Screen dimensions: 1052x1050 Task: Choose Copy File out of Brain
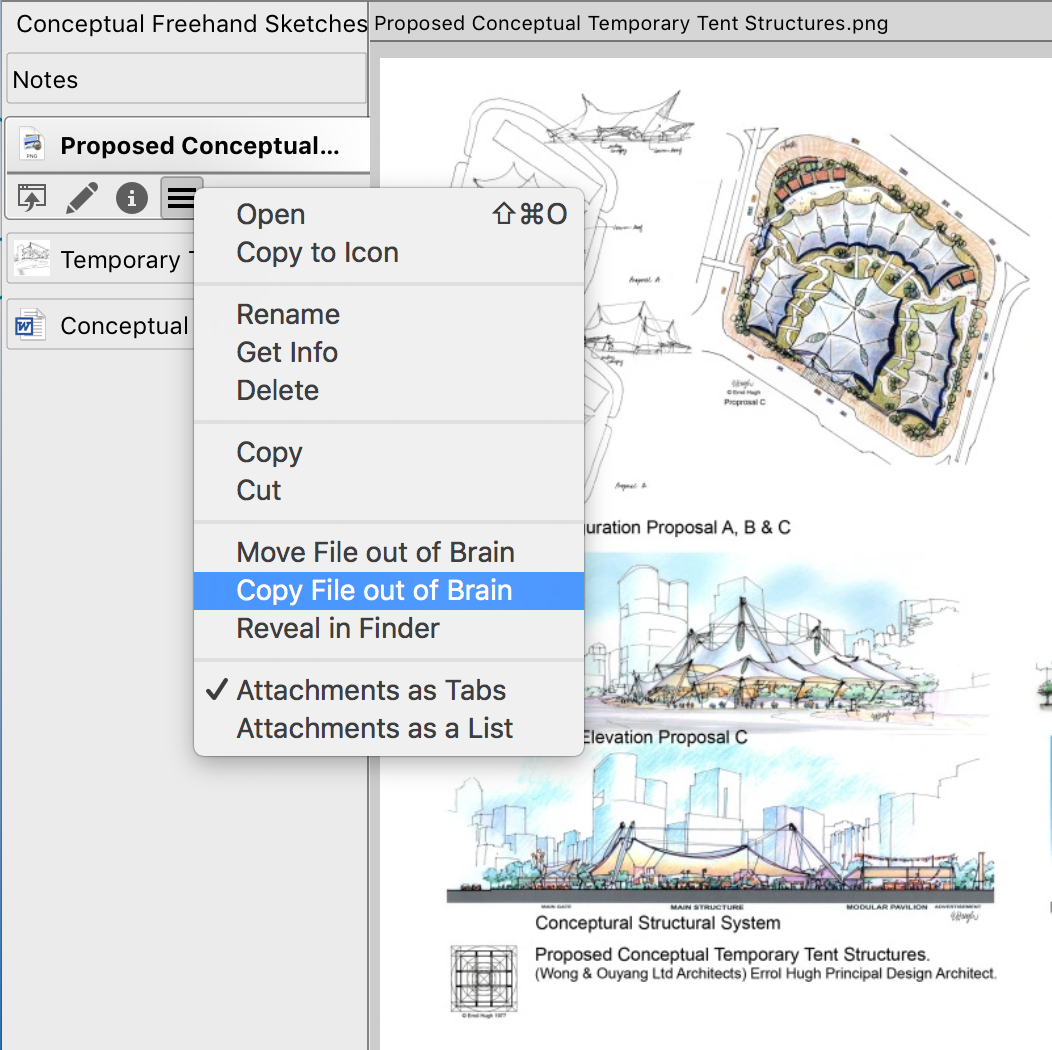pos(374,590)
